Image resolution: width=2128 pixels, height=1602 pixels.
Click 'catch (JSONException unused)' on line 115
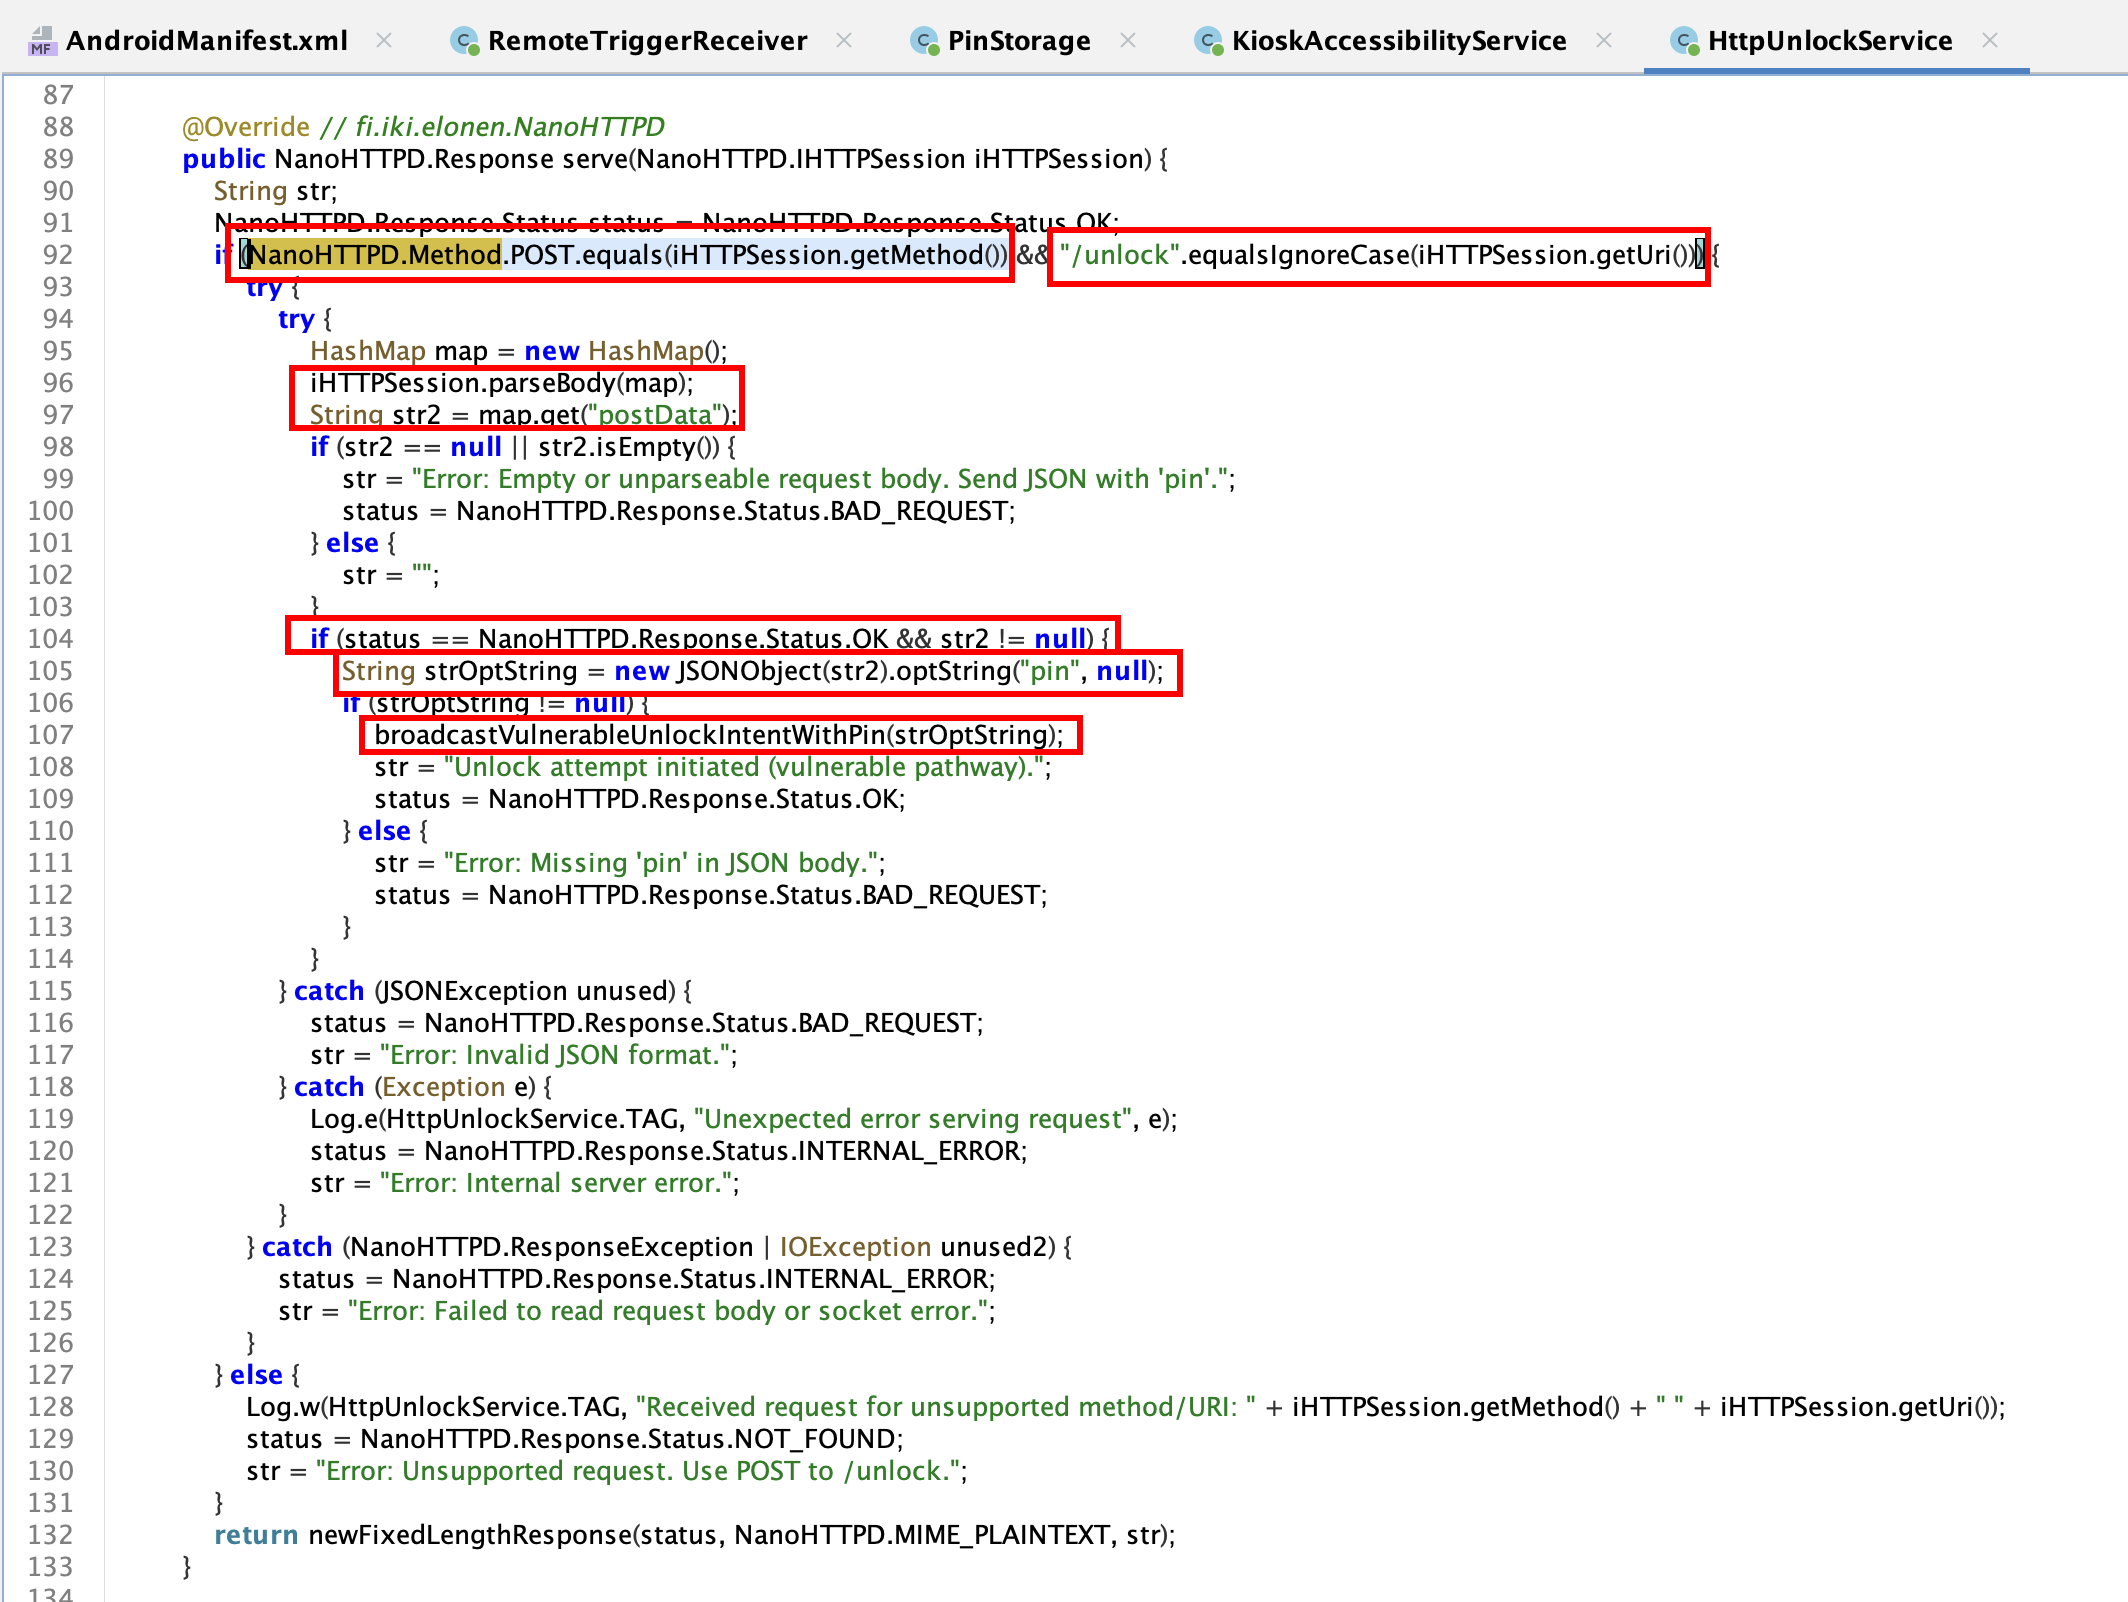tap(485, 991)
